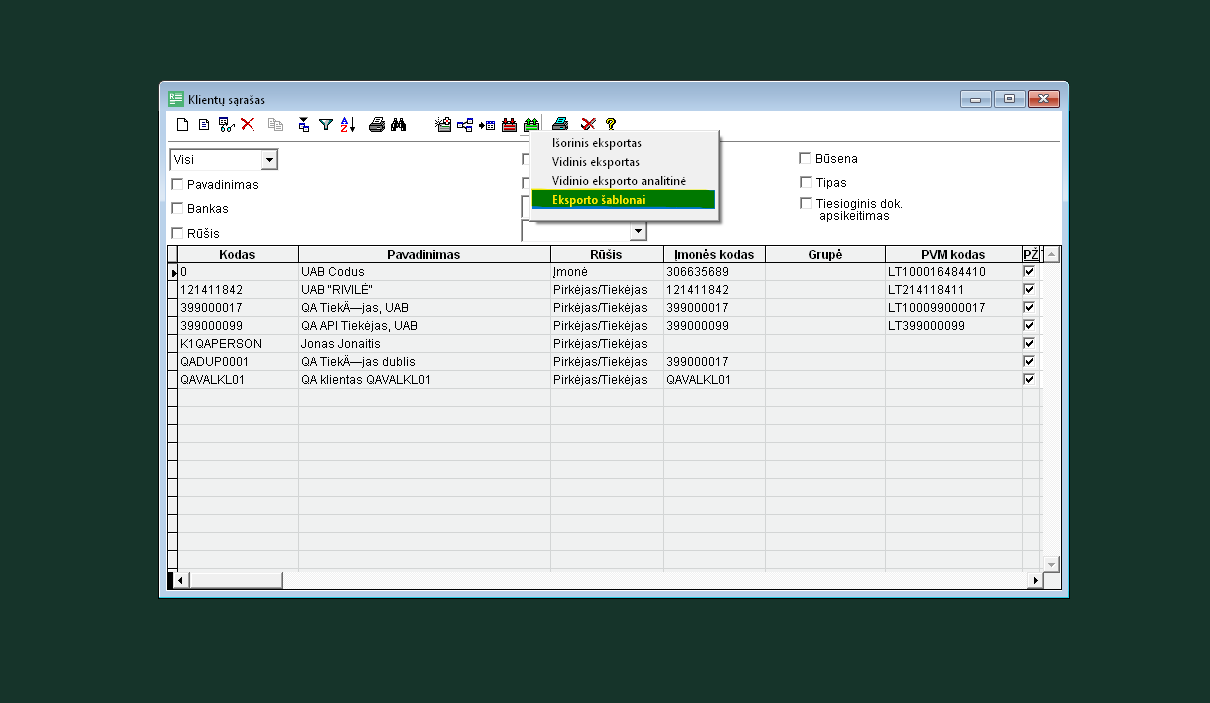This screenshot has width=1210, height=703.
Task: Toggle the Tipas checkbox
Action: [x=805, y=182]
